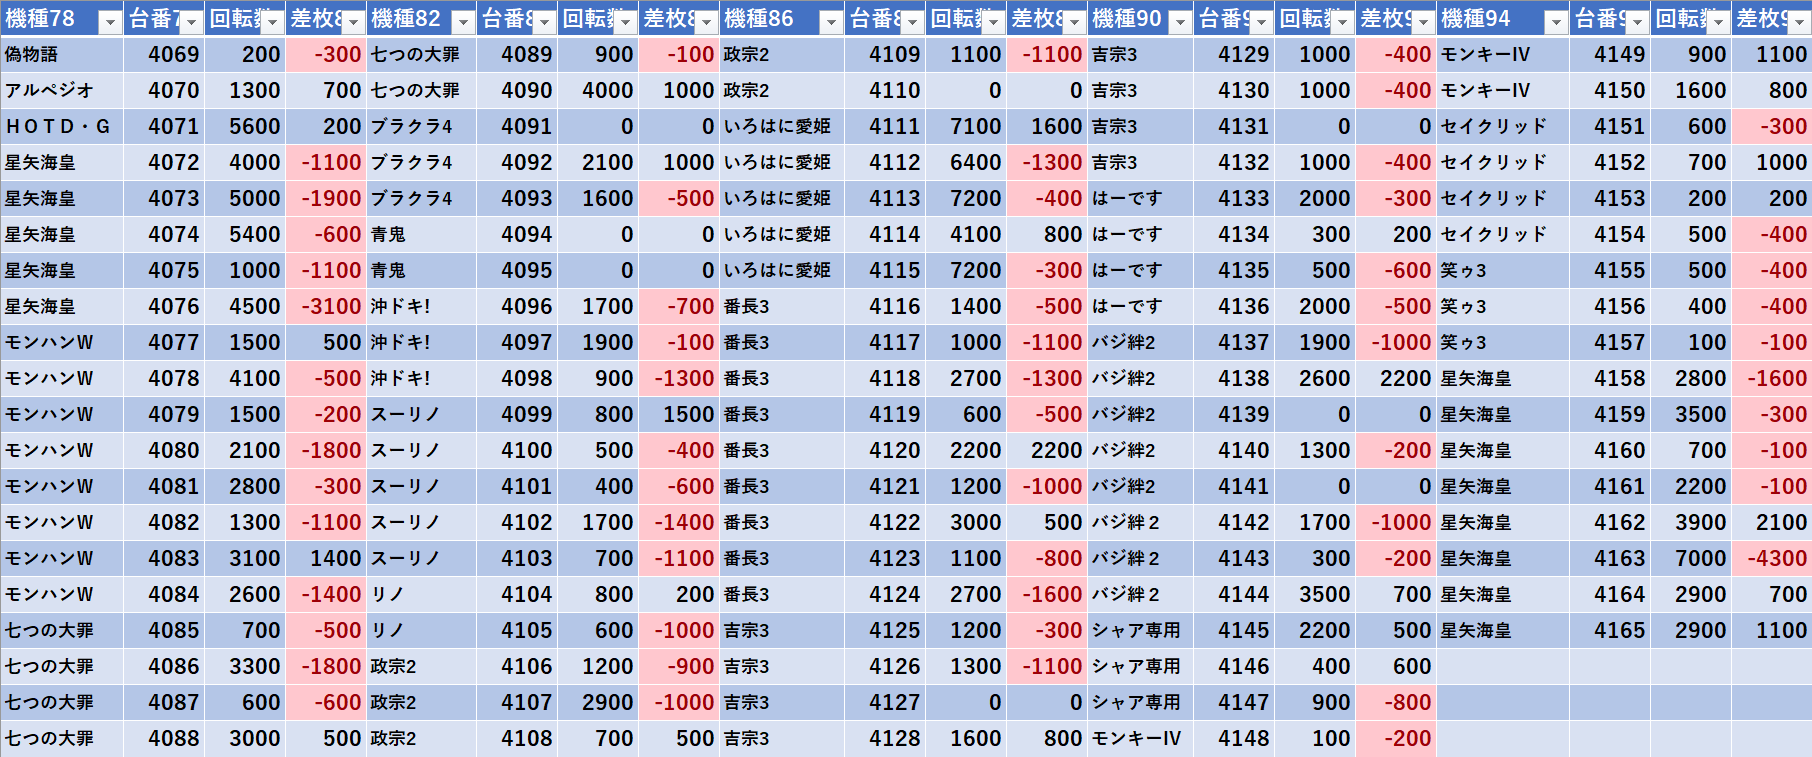This screenshot has height=757, width=1812.
Task: Click machine number cell 4149
Action: tap(1610, 54)
